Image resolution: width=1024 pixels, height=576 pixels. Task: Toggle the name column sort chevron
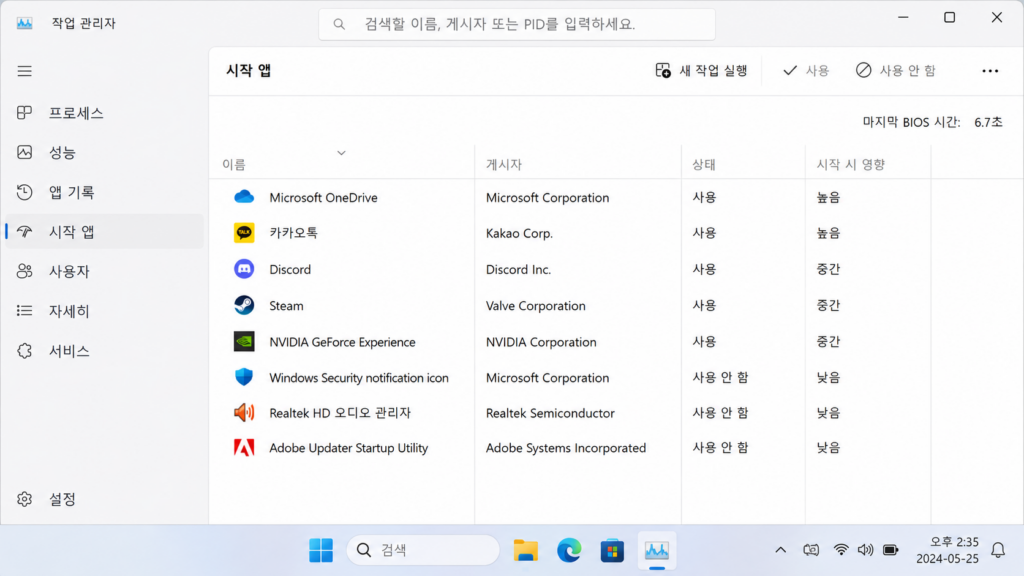click(x=341, y=153)
